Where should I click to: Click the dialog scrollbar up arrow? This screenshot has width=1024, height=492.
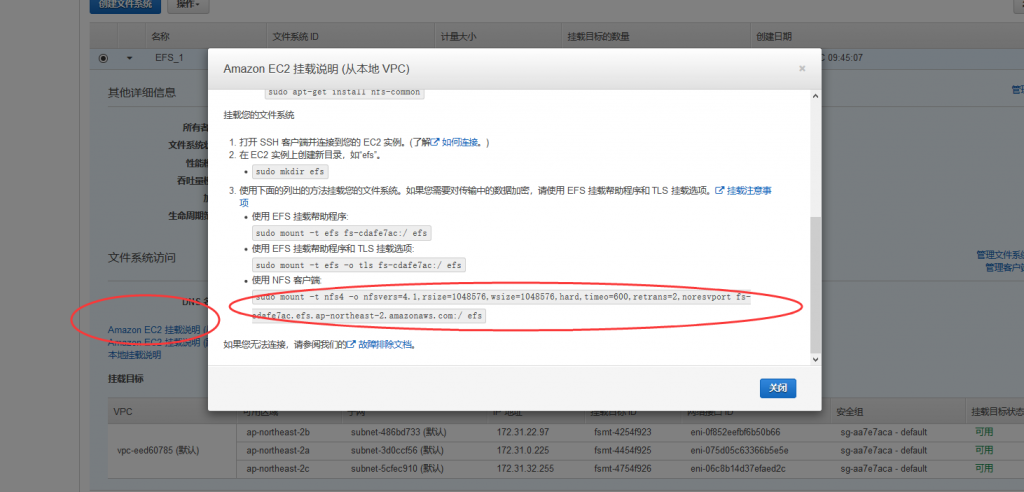click(815, 95)
